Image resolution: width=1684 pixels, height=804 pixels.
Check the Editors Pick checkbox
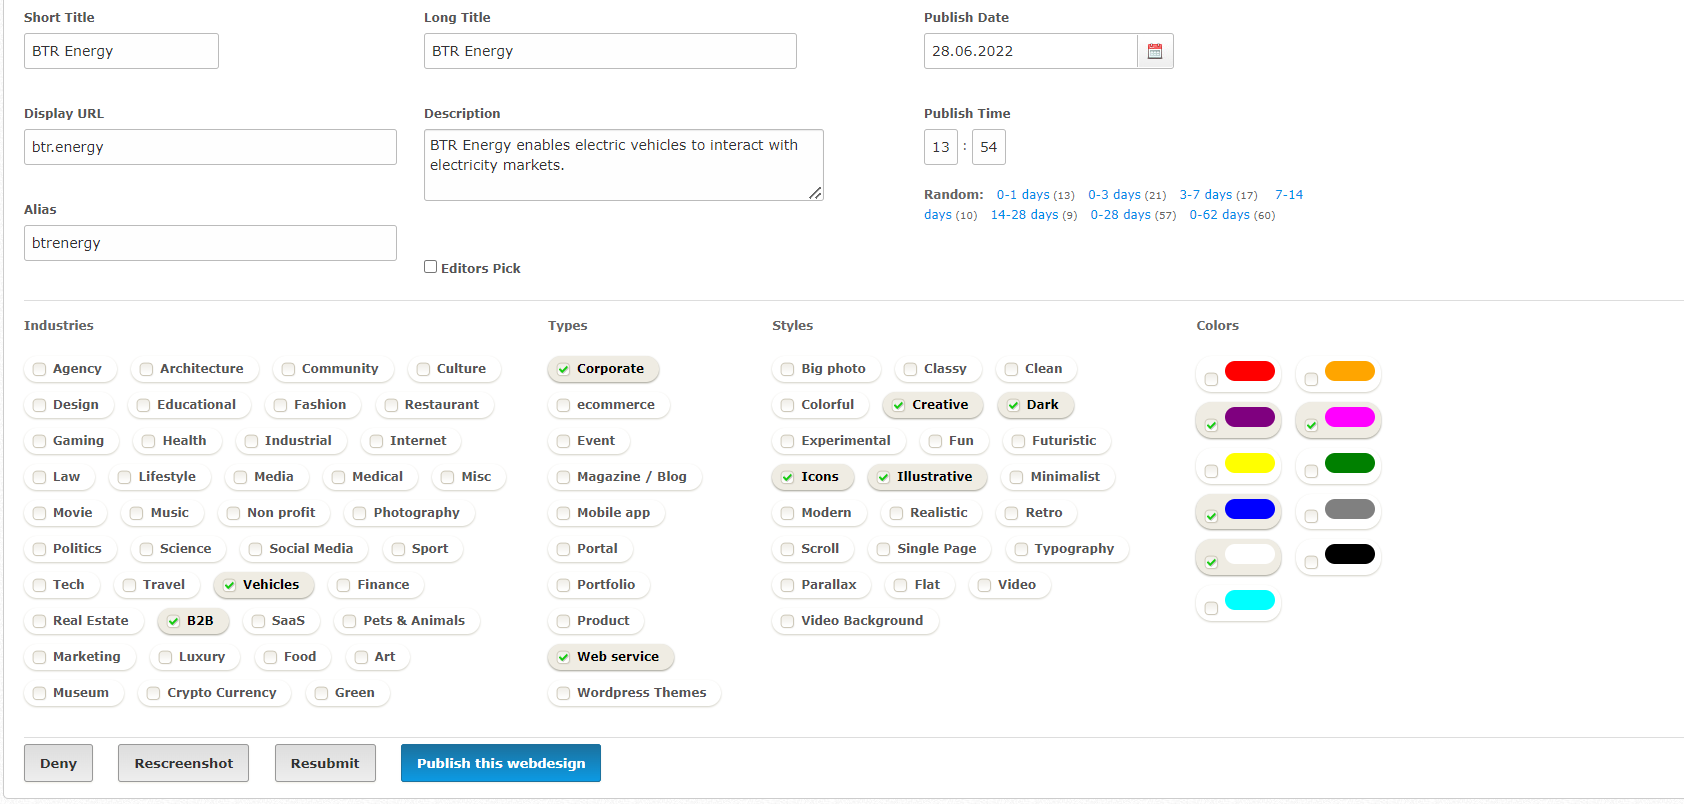pyautogui.click(x=431, y=267)
